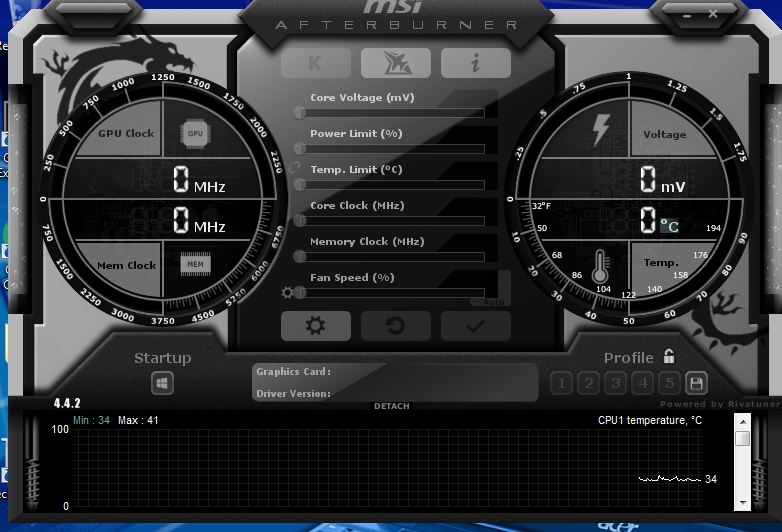Select profile slot 3
Screen dimensions: 782x532
click(x=615, y=383)
